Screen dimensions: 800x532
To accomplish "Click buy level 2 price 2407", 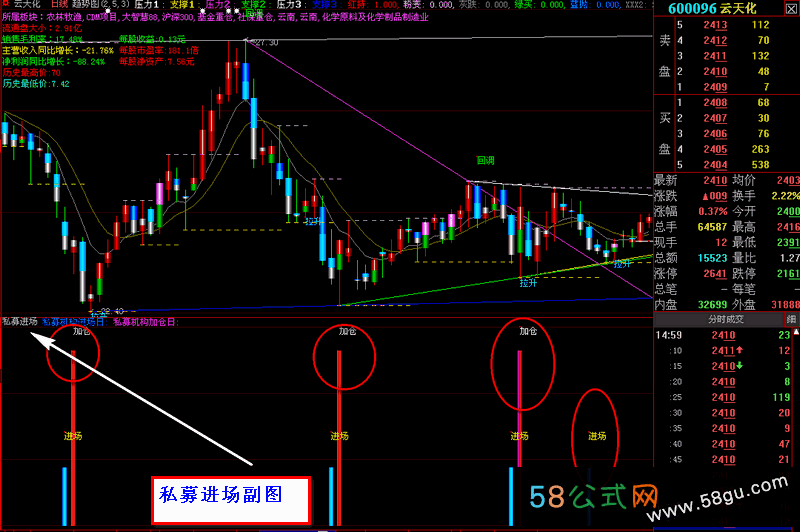I will tap(715, 118).
